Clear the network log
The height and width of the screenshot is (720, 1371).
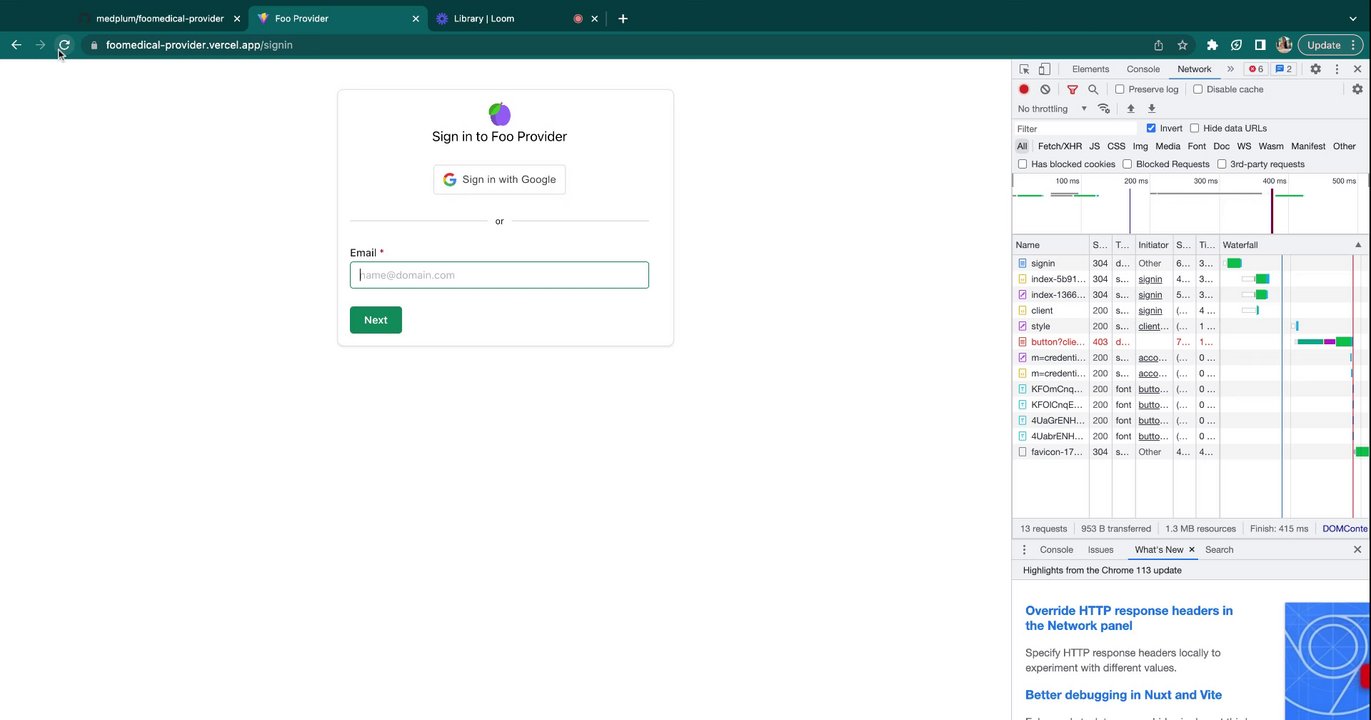pyautogui.click(x=1045, y=89)
